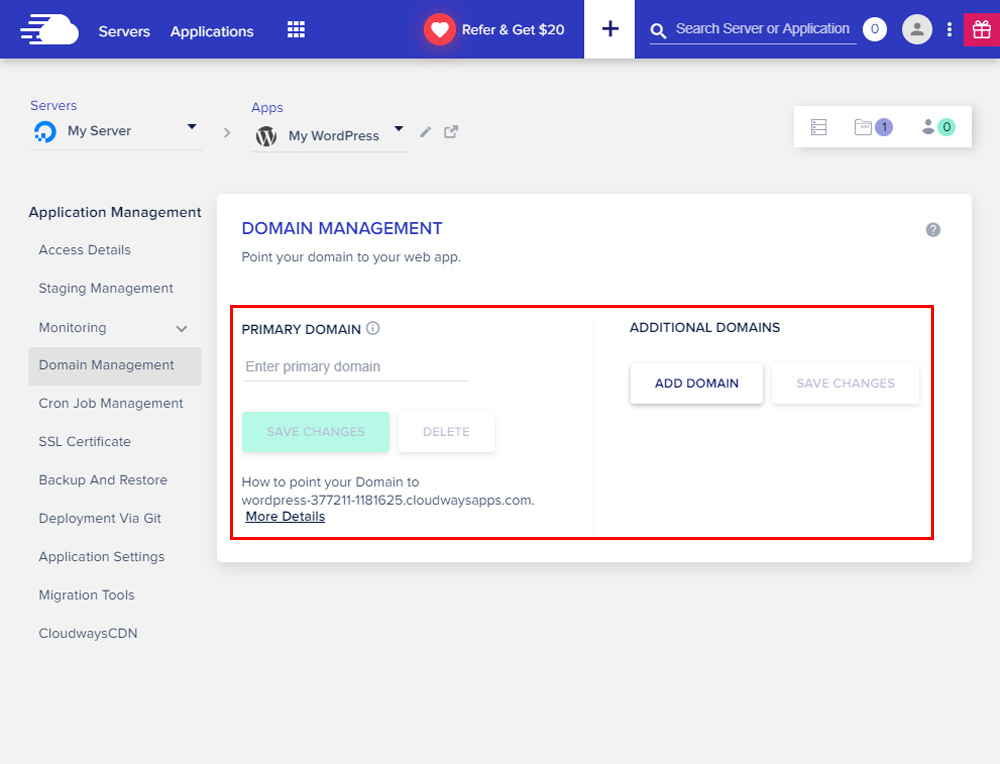Click the Delete button
The width and height of the screenshot is (1000, 764).
point(446,432)
